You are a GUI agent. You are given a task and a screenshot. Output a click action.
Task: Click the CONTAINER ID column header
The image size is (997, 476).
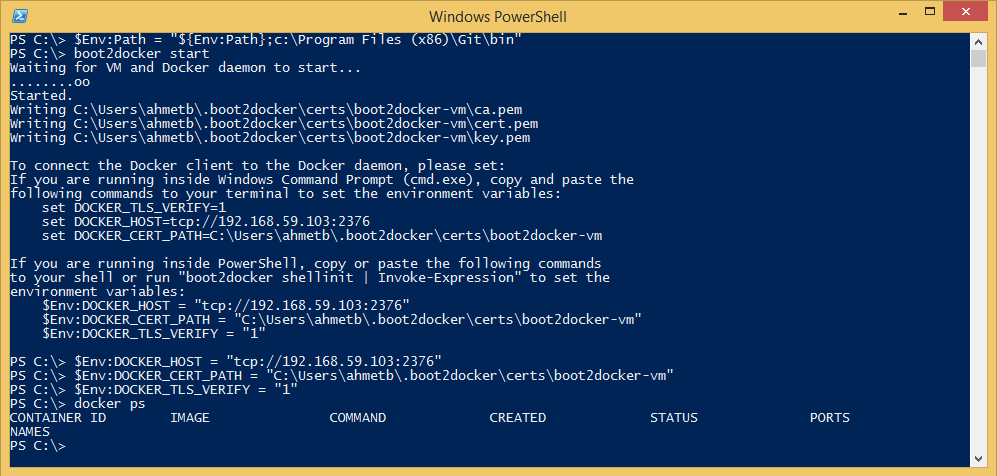click(58, 418)
